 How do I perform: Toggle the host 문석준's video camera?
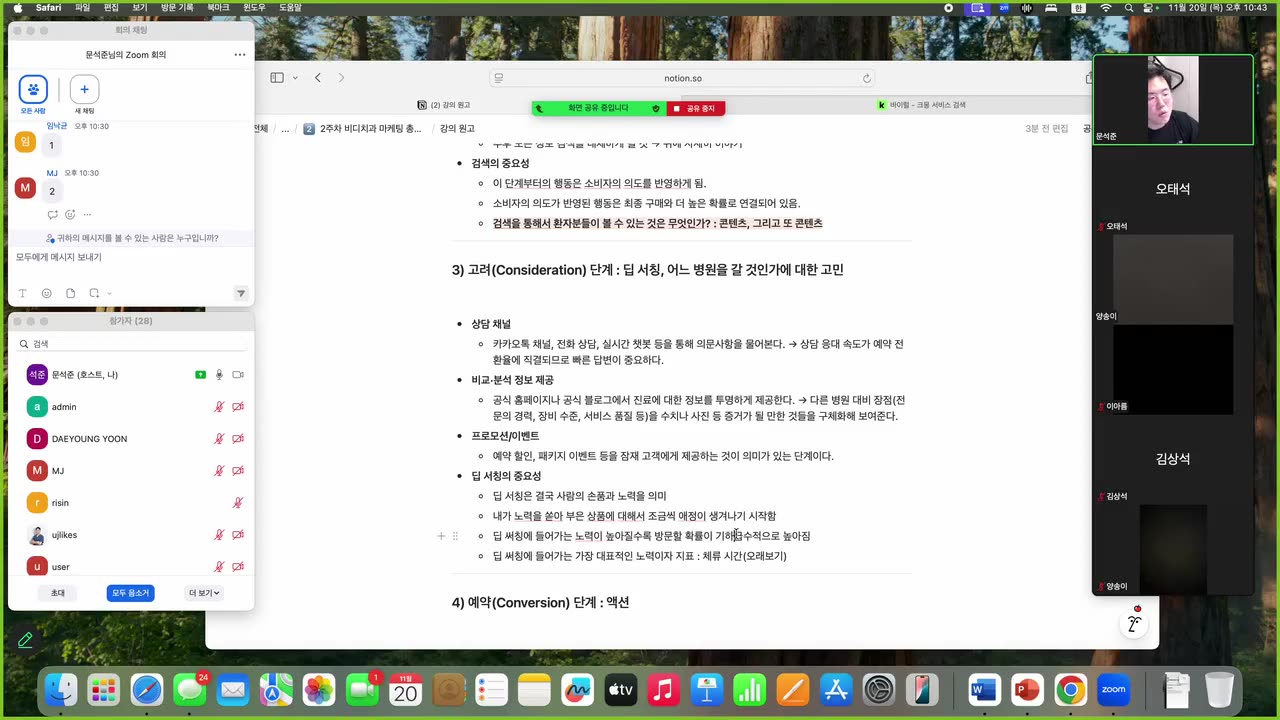pyautogui.click(x=238, y=374)
